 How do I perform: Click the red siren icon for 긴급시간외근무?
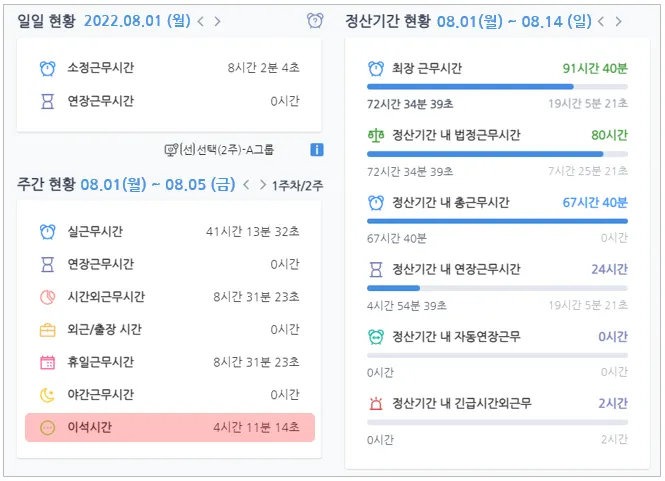tap(376, 403)
